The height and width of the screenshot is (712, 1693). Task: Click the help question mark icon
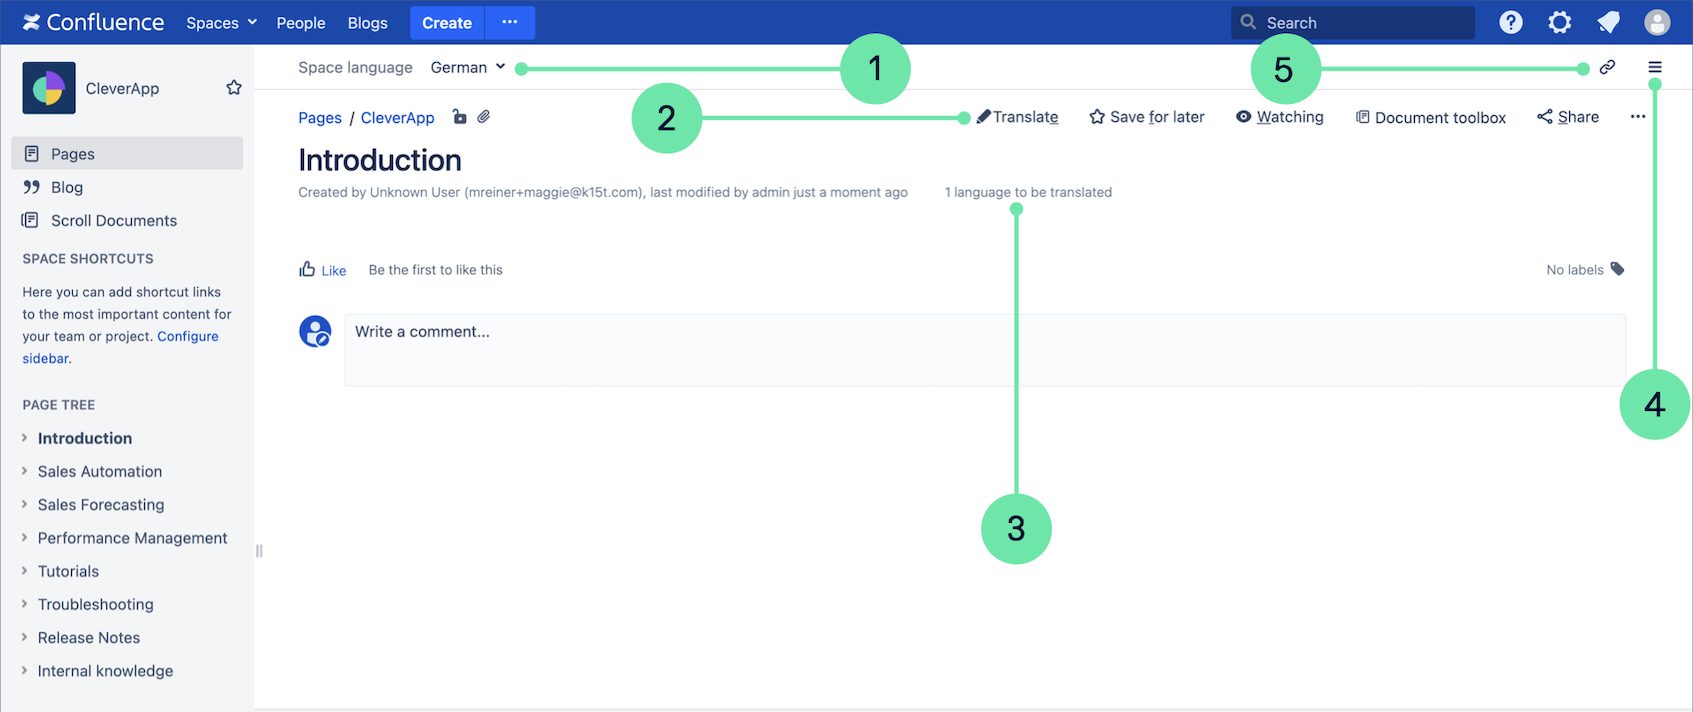point(1510,22)
